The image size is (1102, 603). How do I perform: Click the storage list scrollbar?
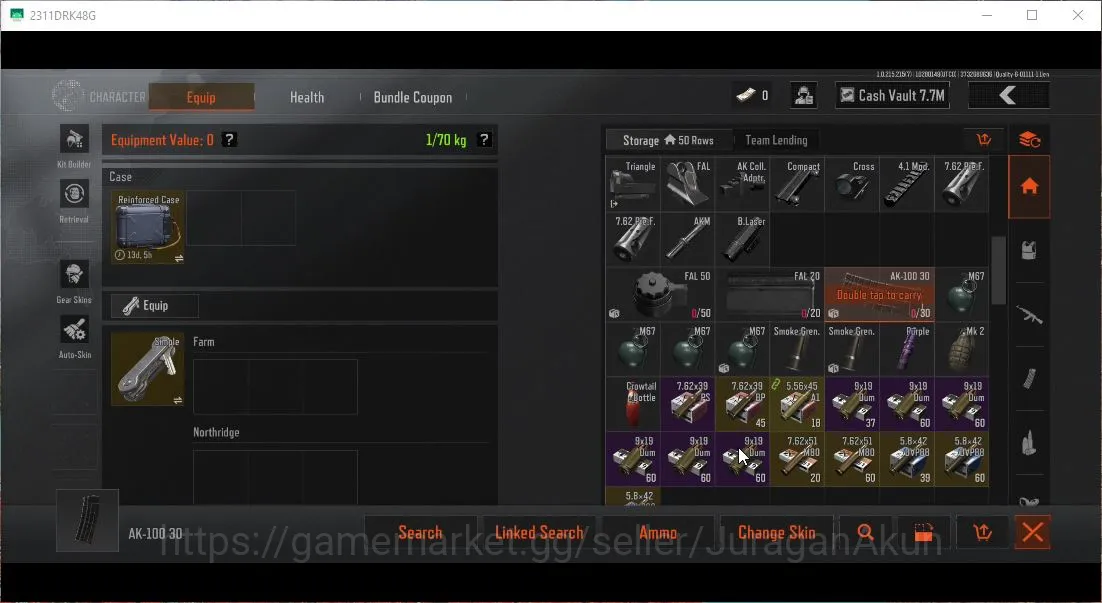(998, 271)
